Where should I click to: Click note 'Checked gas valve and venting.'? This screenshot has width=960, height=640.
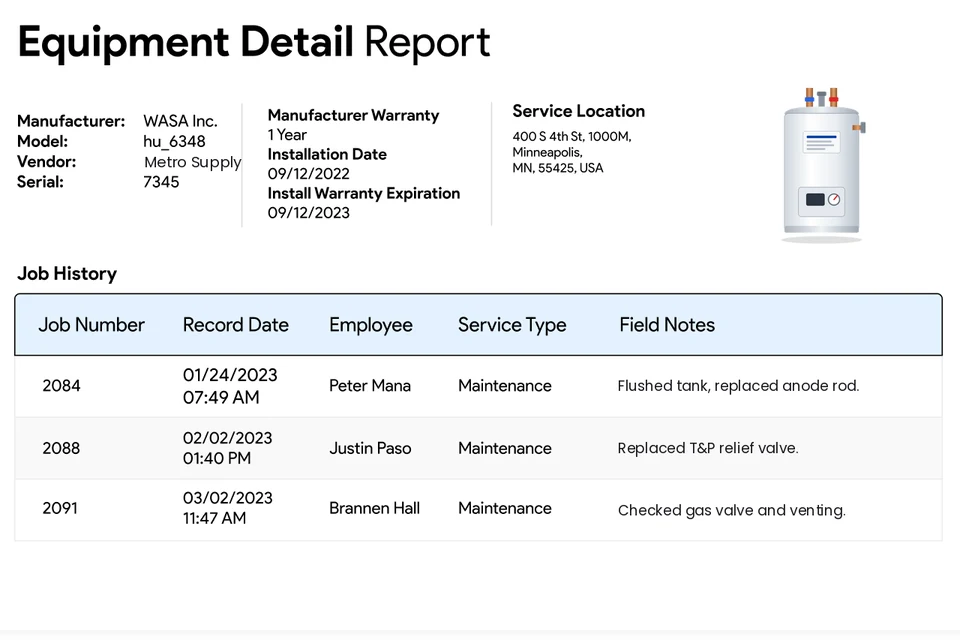pos(732,510)
